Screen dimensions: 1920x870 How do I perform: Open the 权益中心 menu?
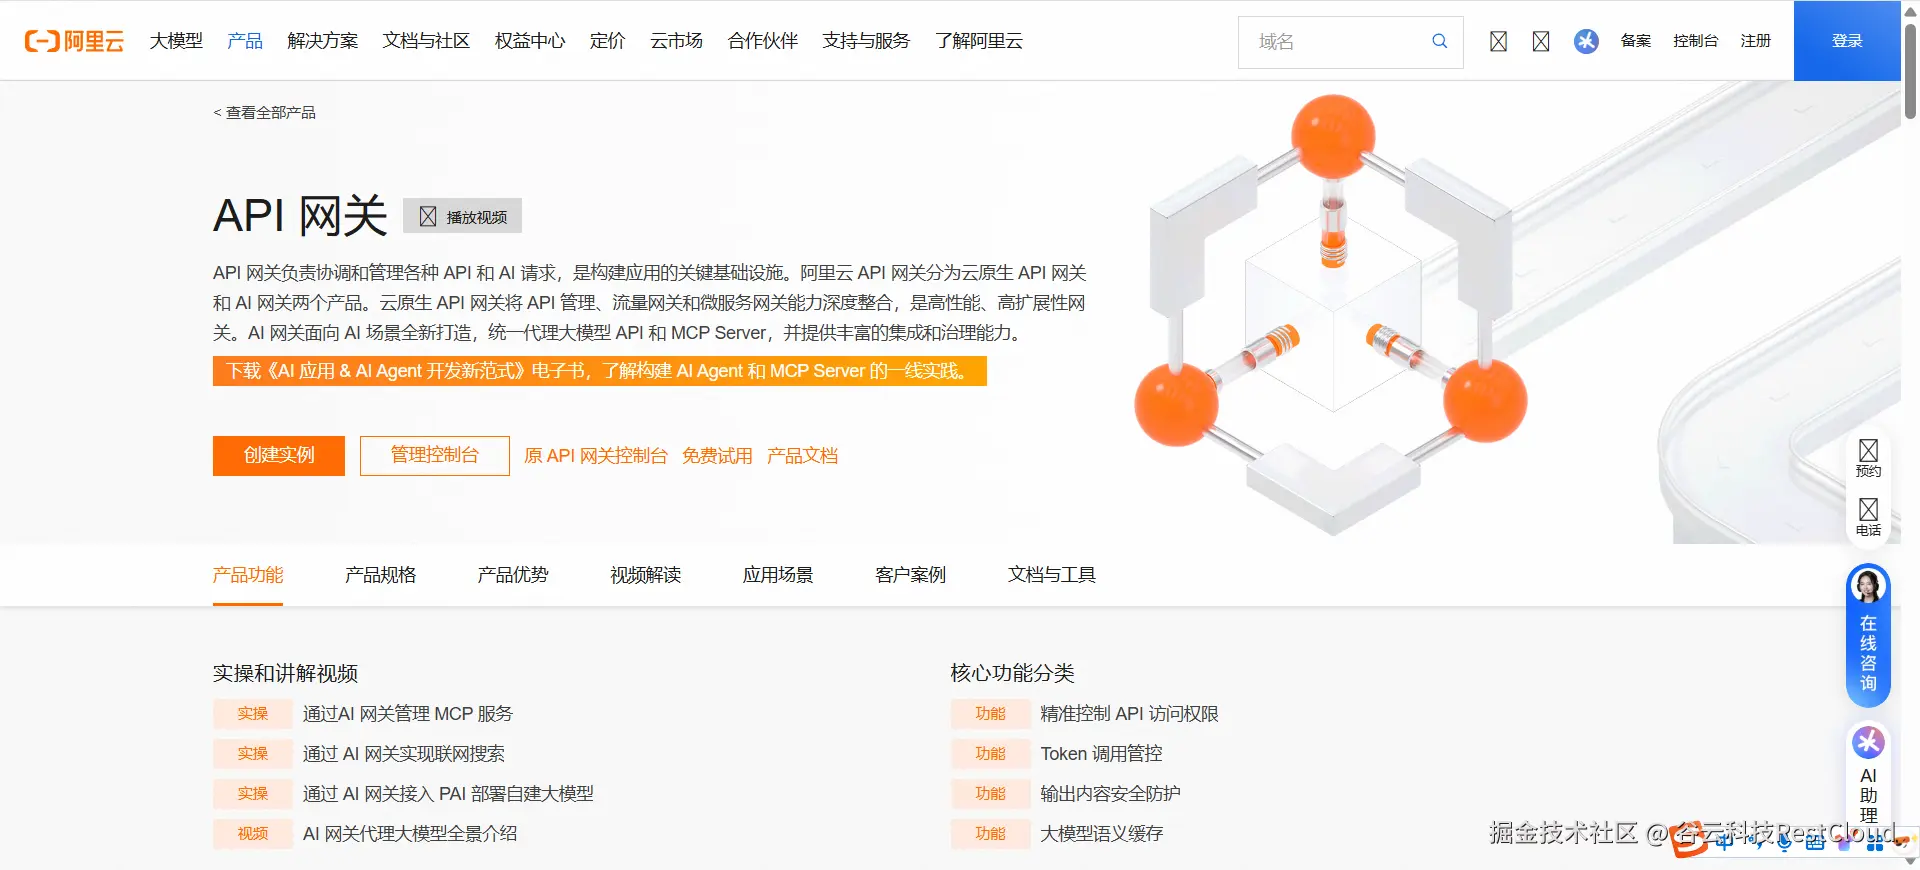click(530, 41)
